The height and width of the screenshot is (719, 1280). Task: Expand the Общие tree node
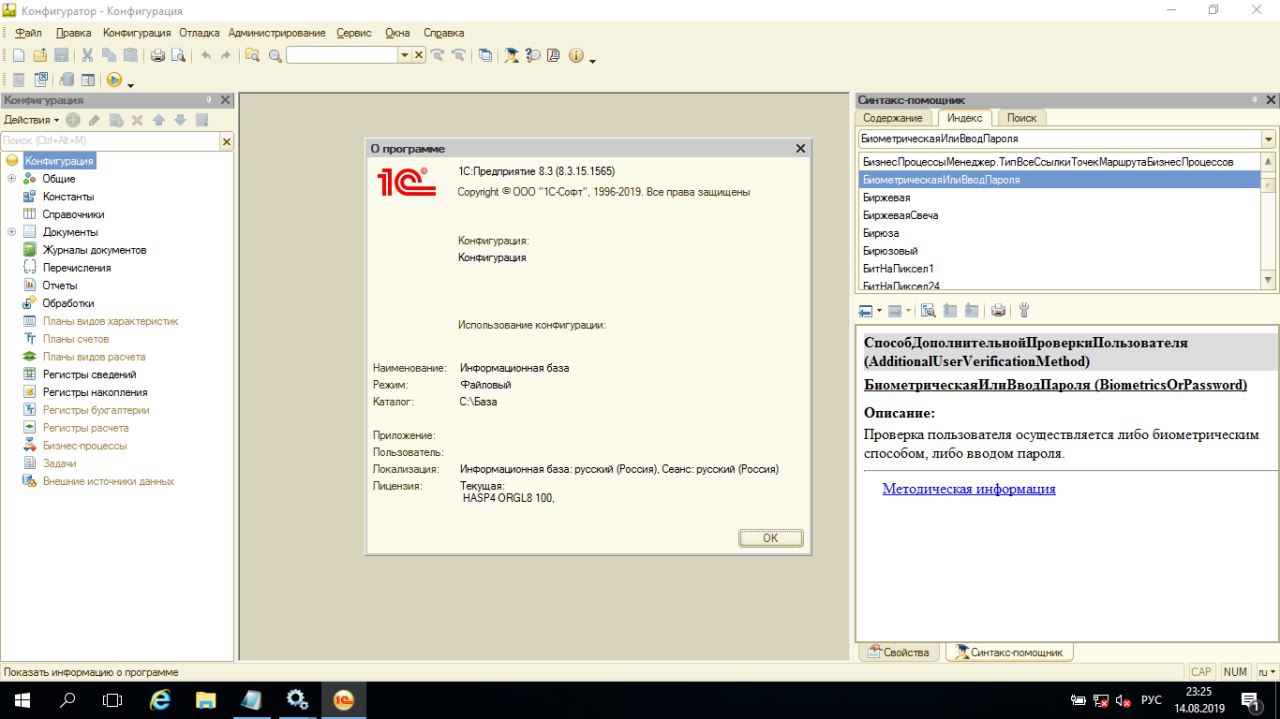tap(12, 179)
